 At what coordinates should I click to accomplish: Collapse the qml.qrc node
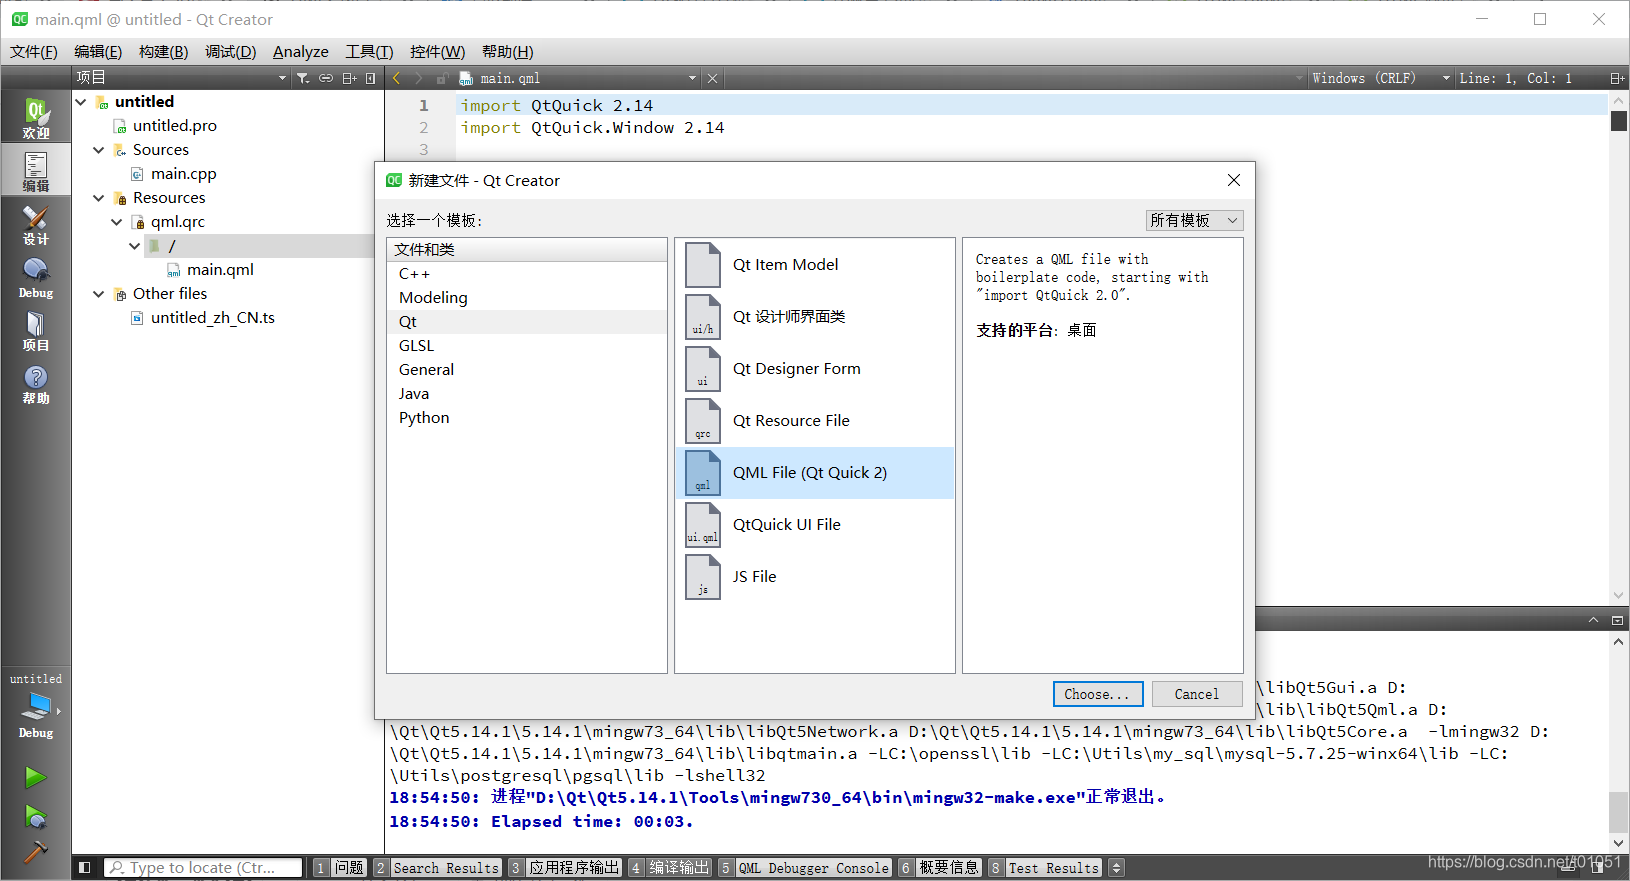pos(117,222)
